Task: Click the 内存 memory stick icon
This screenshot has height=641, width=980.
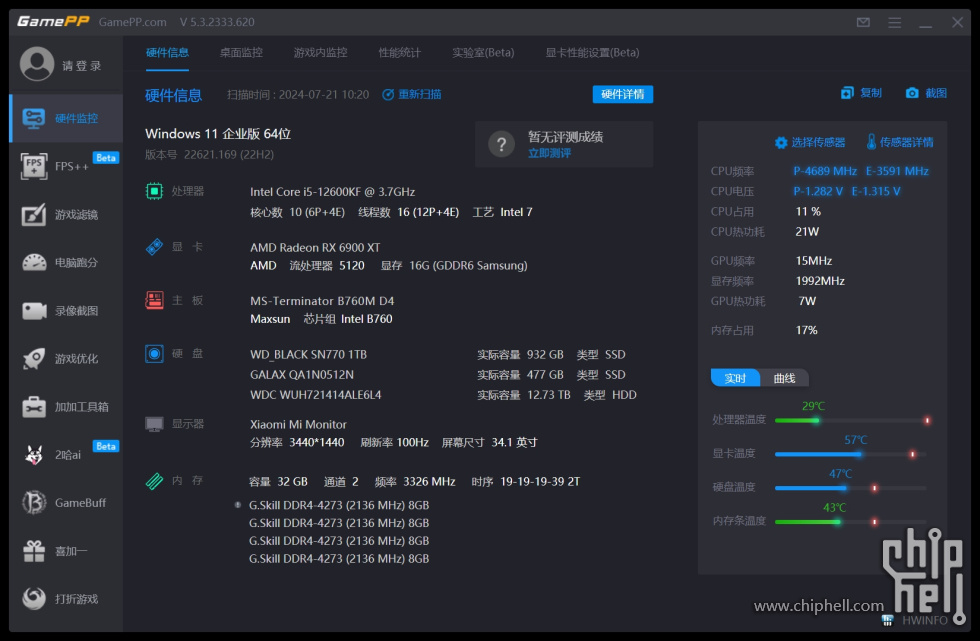Action: (x=154, y=480)
